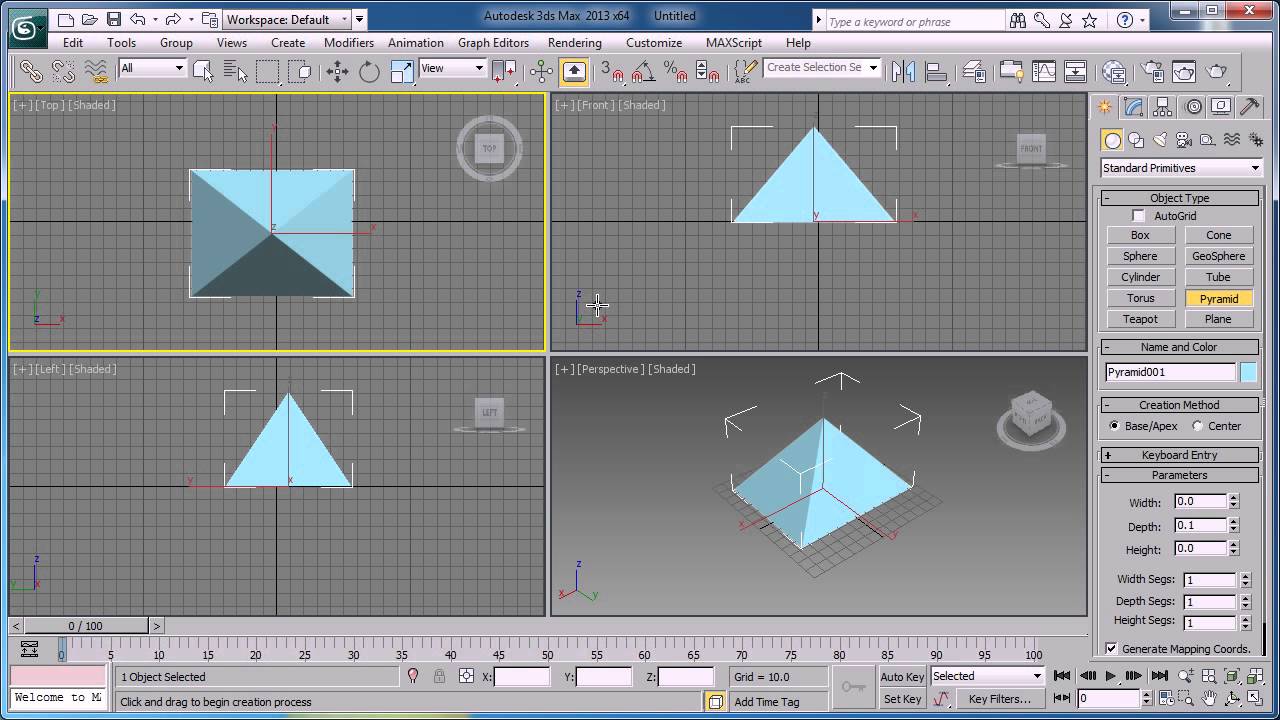Click the Align tool icon
Image resolution: width=1280 pixels, height=720 pixels.
point(937,71)
